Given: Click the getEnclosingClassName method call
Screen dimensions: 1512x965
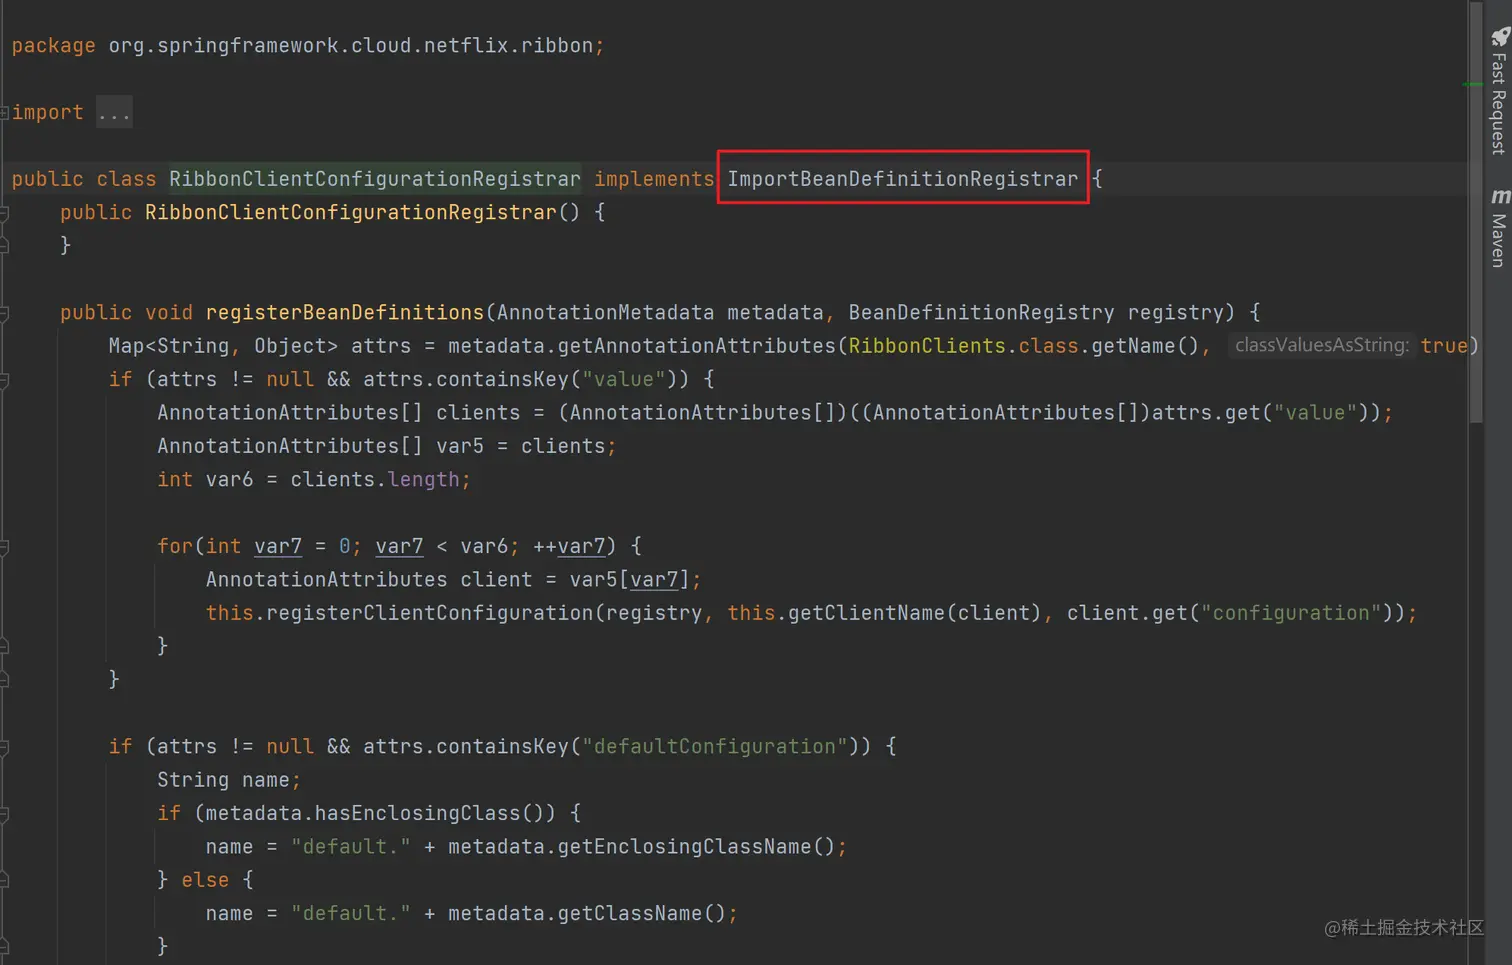Looking at the screenshot, I should coord(685,847).
